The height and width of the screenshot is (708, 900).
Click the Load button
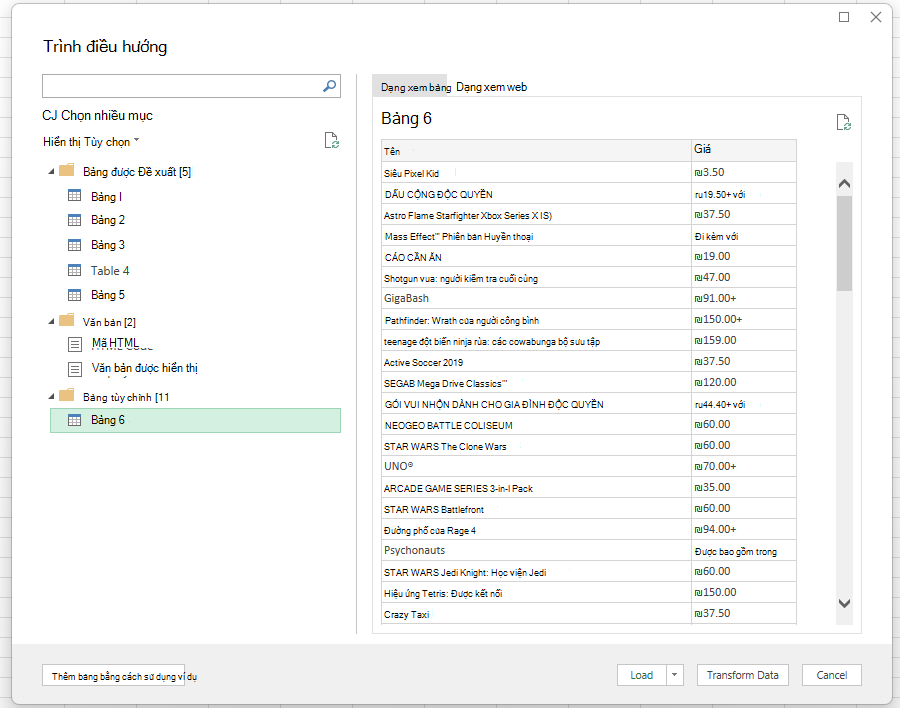642,675
